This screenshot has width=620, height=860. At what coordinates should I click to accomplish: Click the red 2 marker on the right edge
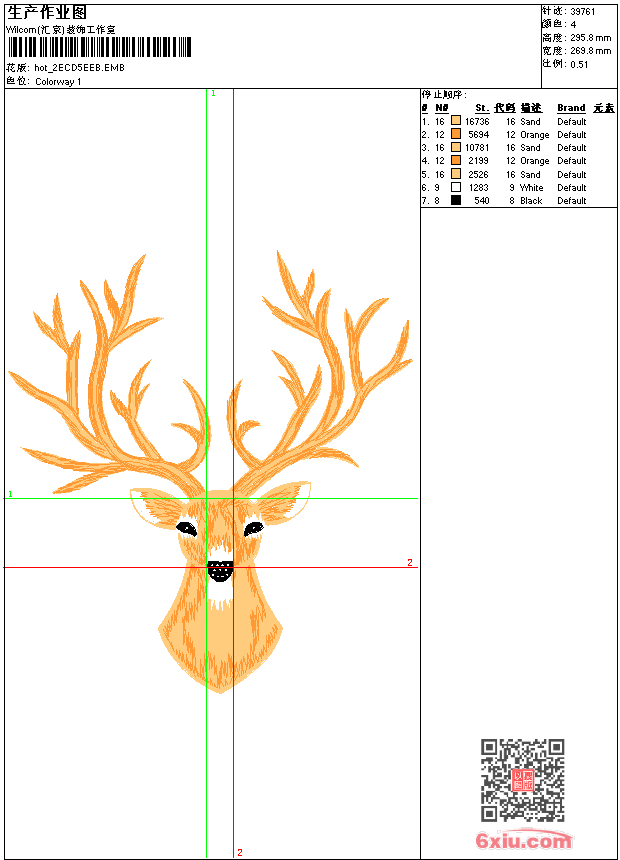[410, 563]
